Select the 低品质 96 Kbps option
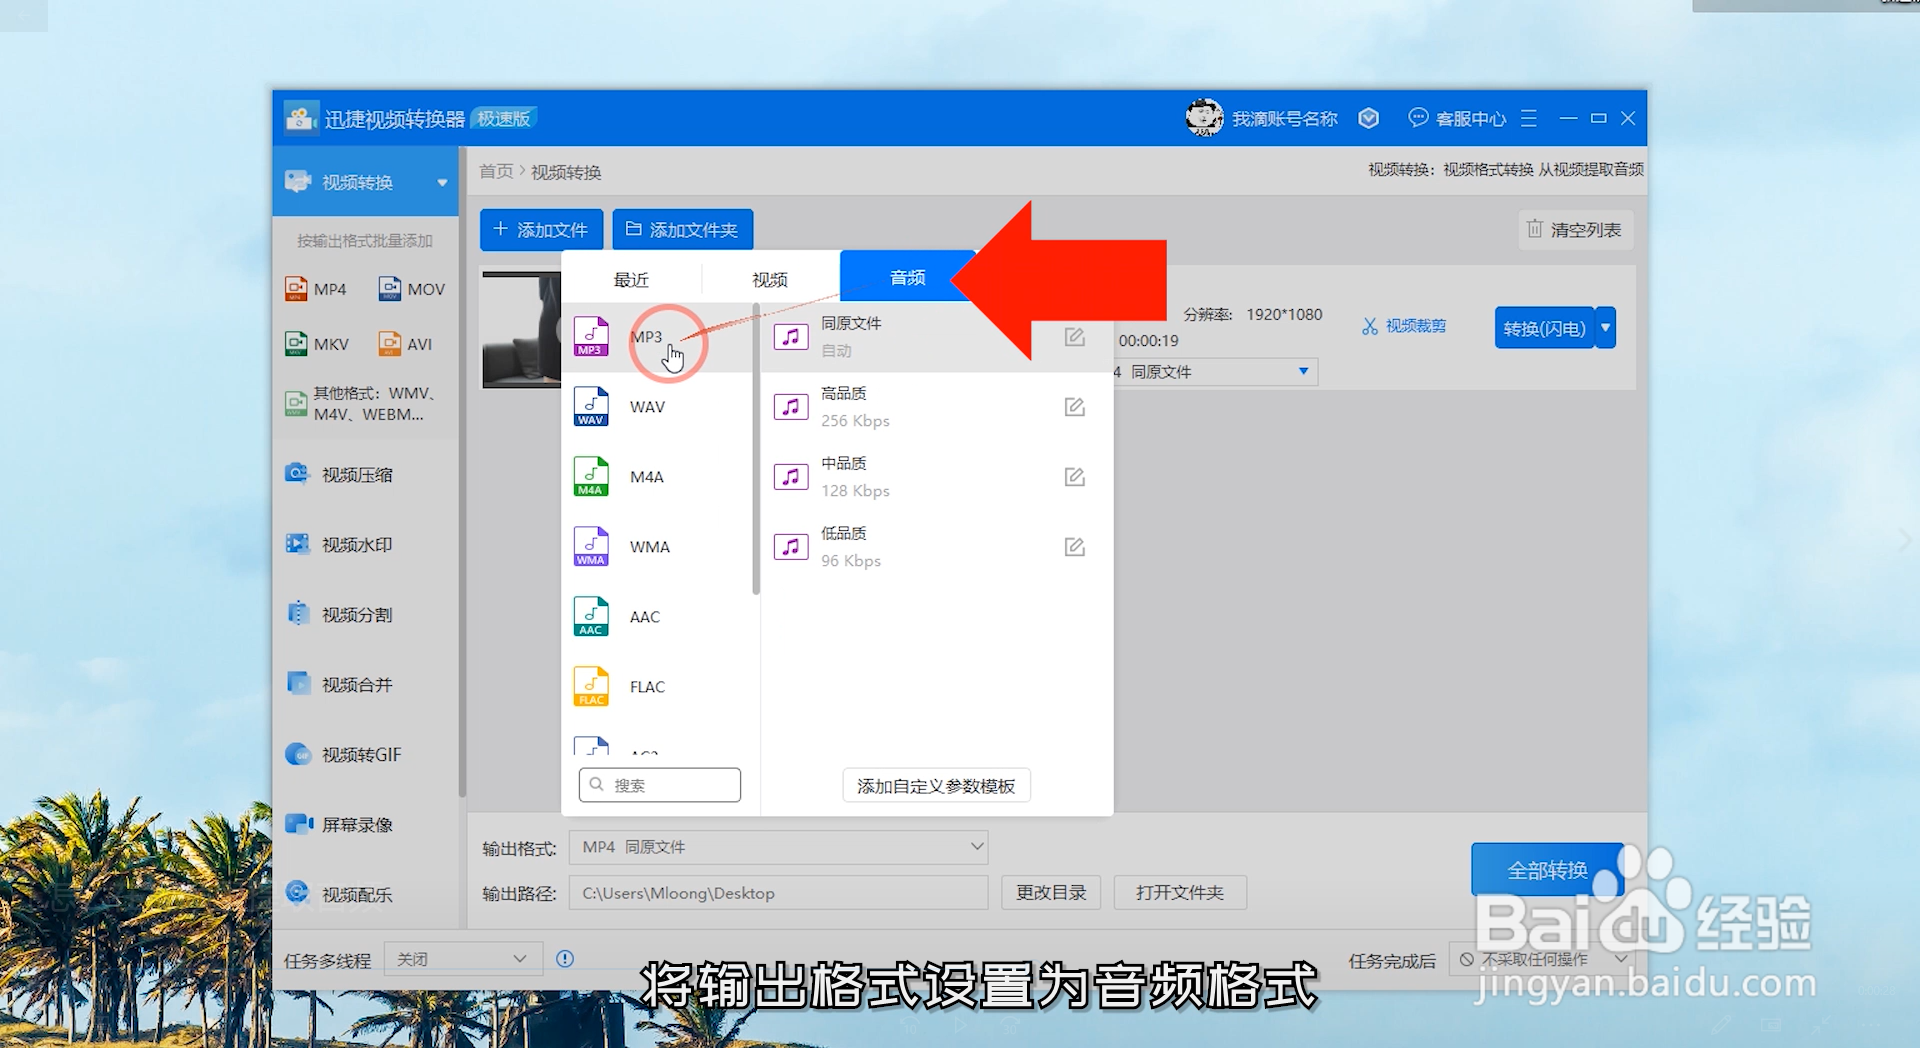The height and width of the screenshot is (1048, 1920). 936,547
